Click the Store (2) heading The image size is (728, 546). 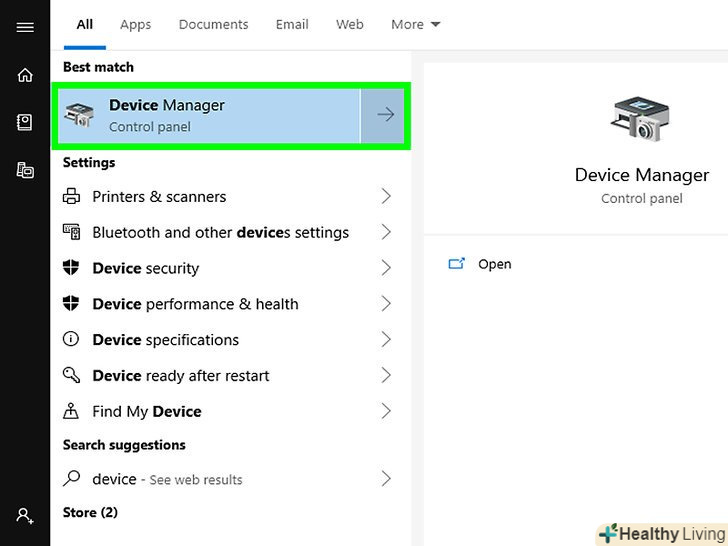coord(90,512)
